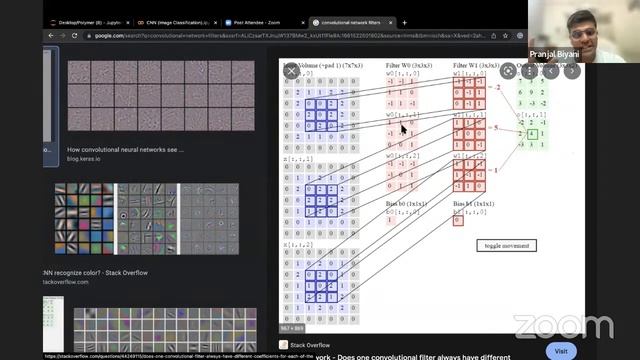
Task: Close the Desktop/Polymer Jupyter tab
Action: [x=128, y=23]
